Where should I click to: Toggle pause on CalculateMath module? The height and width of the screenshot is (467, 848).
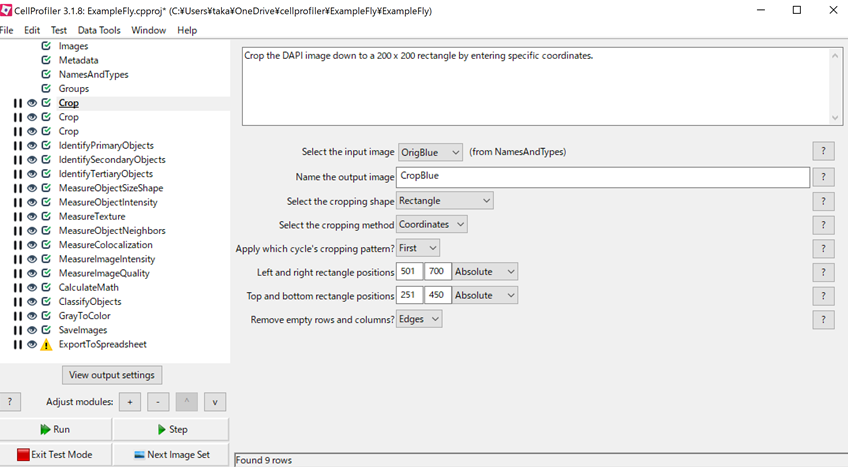18,288
